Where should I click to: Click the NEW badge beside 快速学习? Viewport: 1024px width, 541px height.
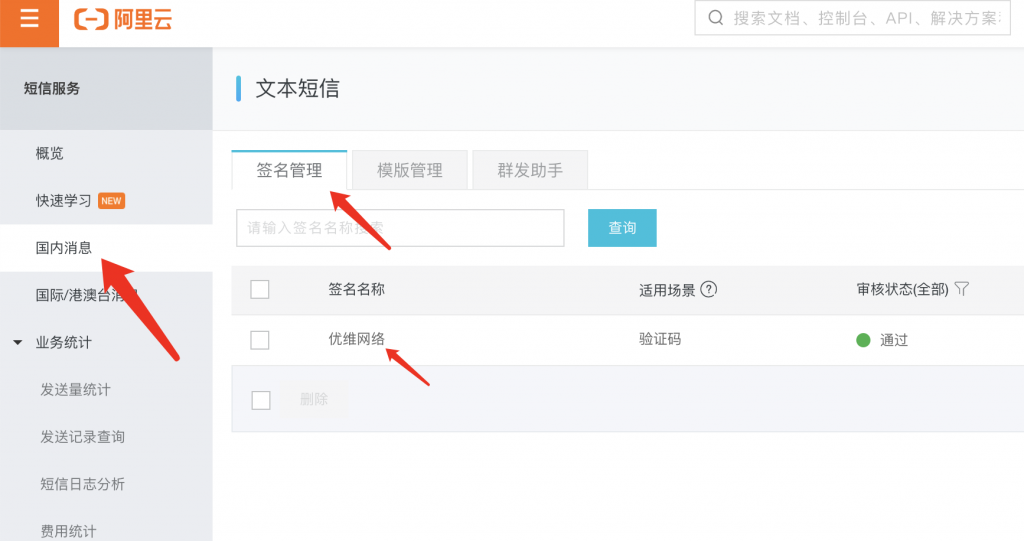(x=111, y=201)
